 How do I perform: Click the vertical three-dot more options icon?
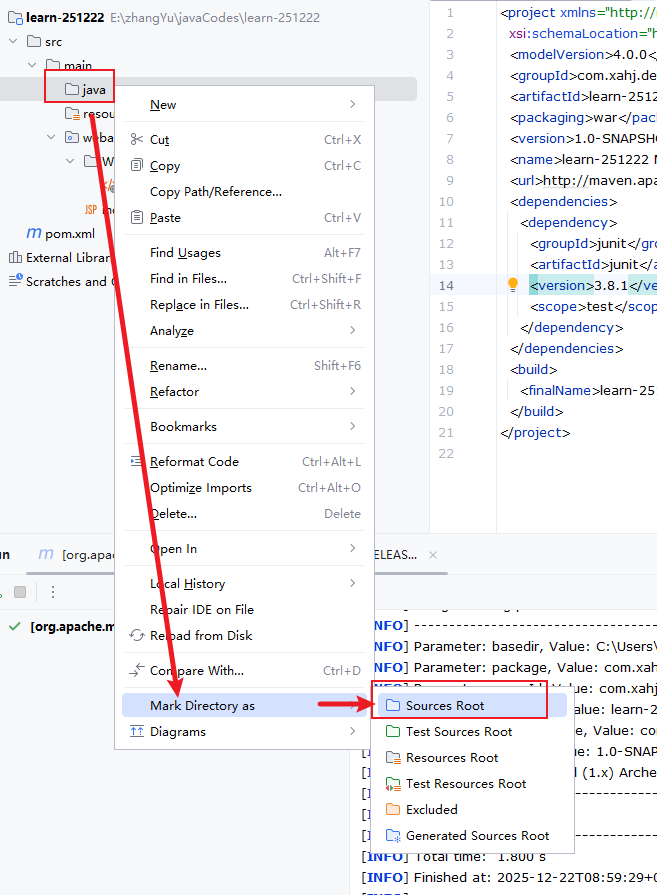[x=53, y=592]
